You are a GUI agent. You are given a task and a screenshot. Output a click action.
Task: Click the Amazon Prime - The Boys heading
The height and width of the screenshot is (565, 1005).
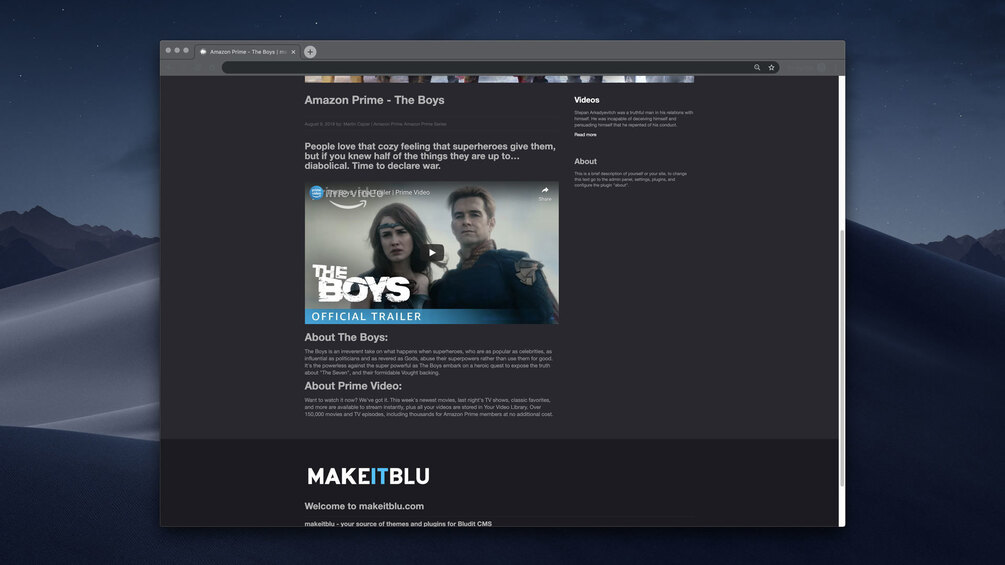click(x=374, y=100)
